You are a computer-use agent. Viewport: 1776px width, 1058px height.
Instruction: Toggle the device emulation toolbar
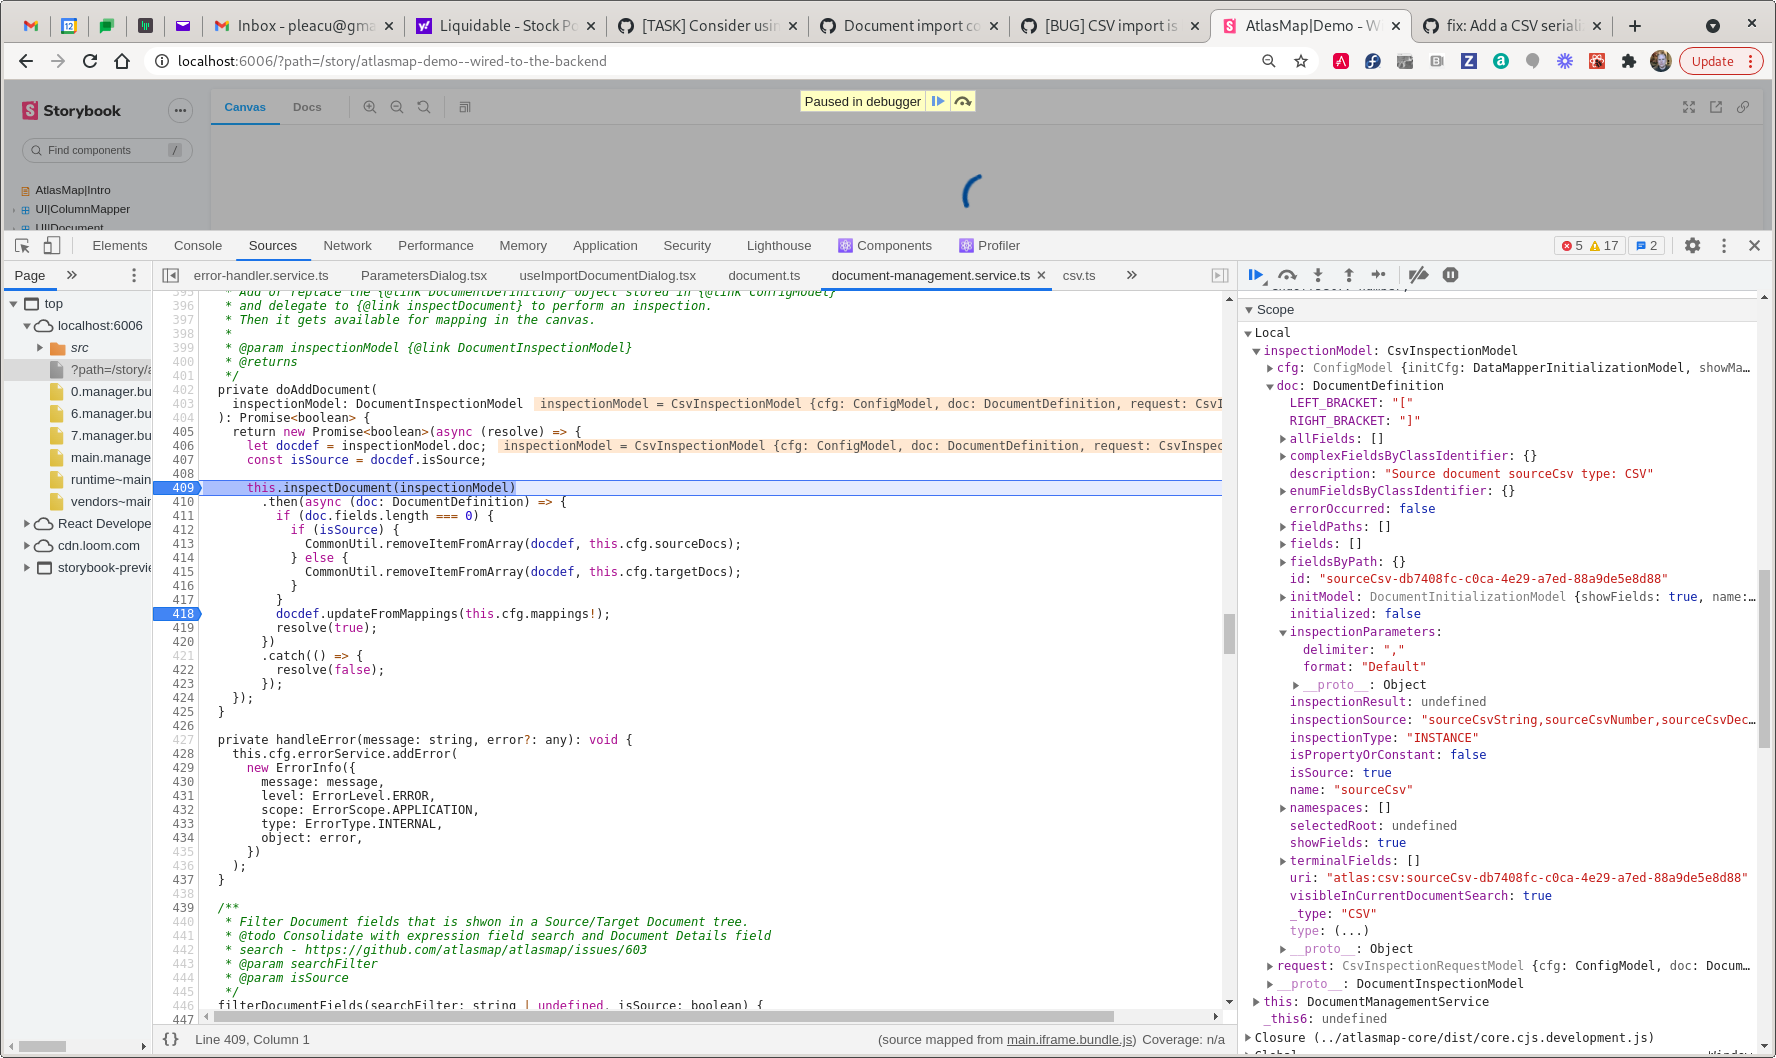[51, 245]
